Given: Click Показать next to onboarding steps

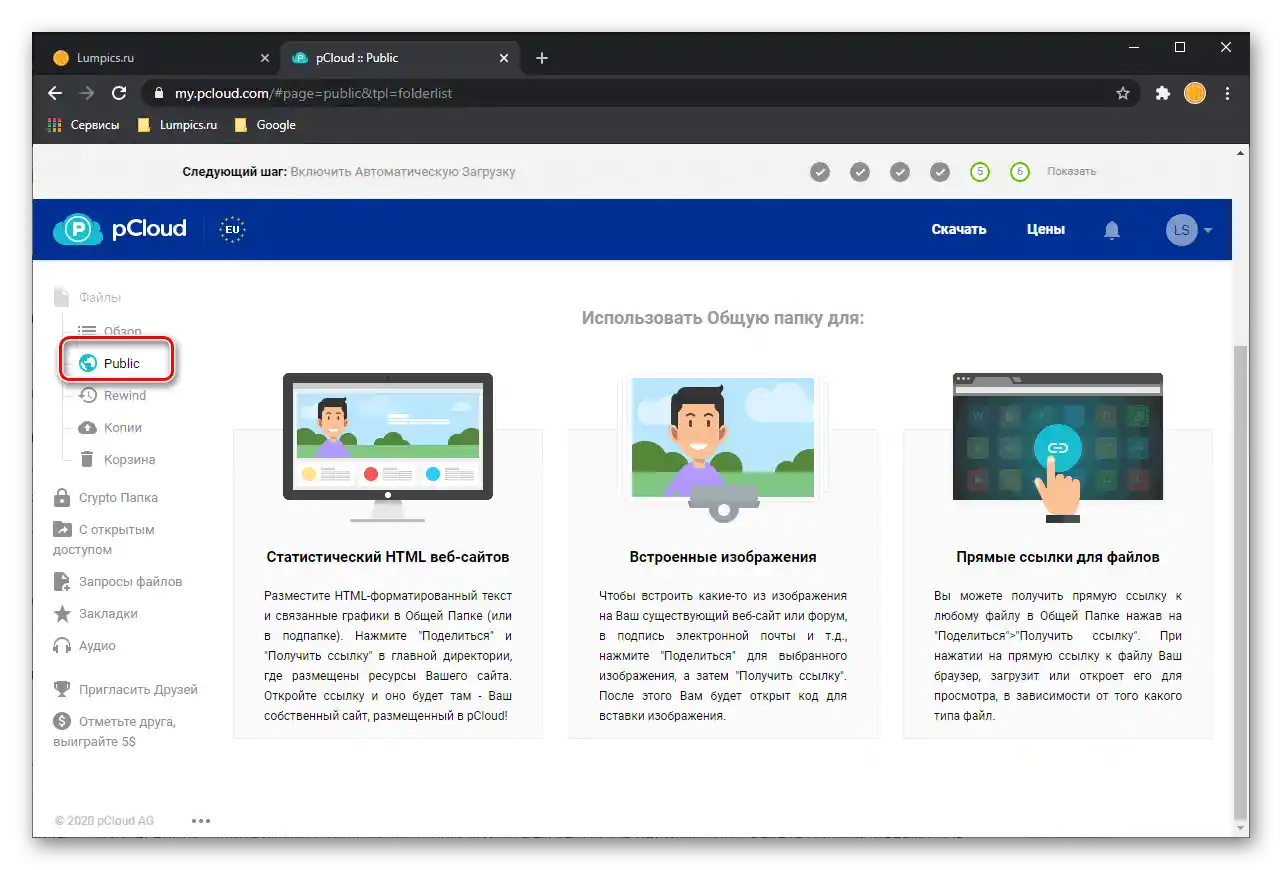Looking at the screenshot, I should tap(1071, 172).
